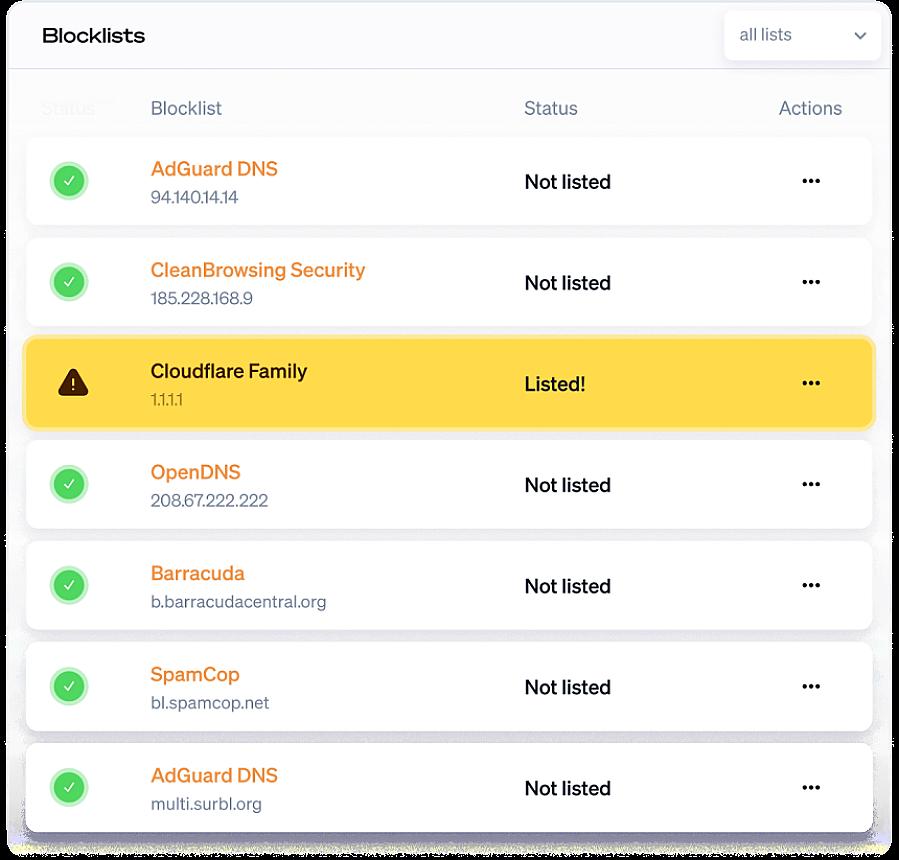This screenshot has width=899, height=860.
Task: Click the green check icon beside Barracuda
Action: tap(69, 585)
